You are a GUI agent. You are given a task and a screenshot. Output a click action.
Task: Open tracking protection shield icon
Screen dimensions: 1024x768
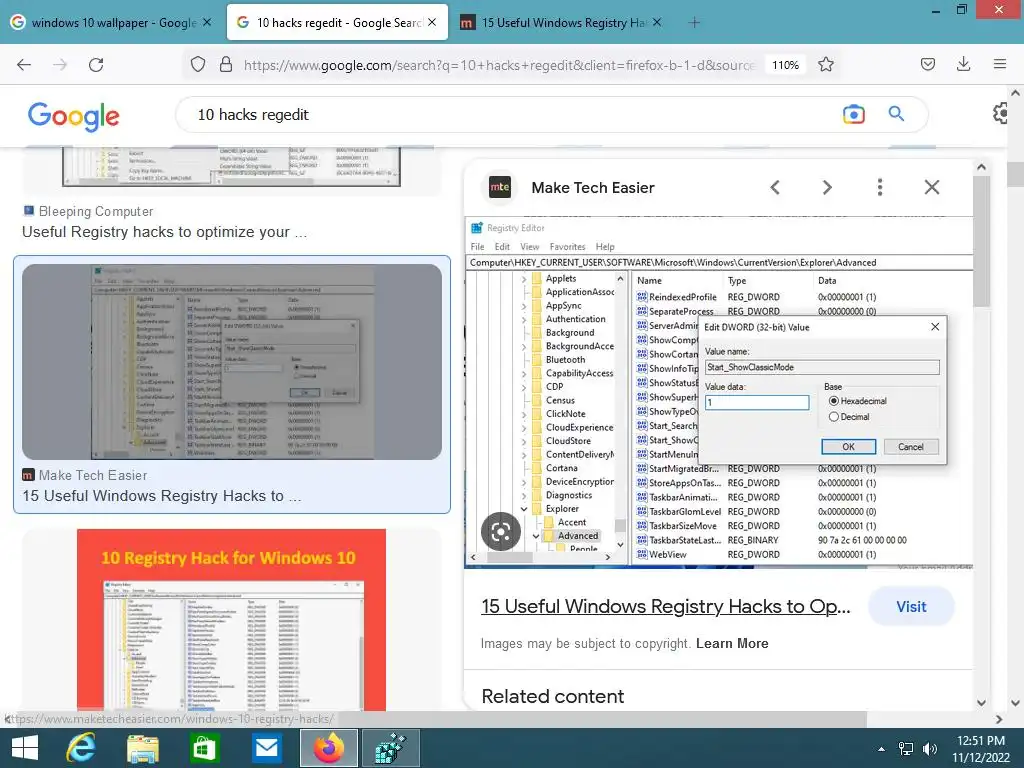pos(198,65)
